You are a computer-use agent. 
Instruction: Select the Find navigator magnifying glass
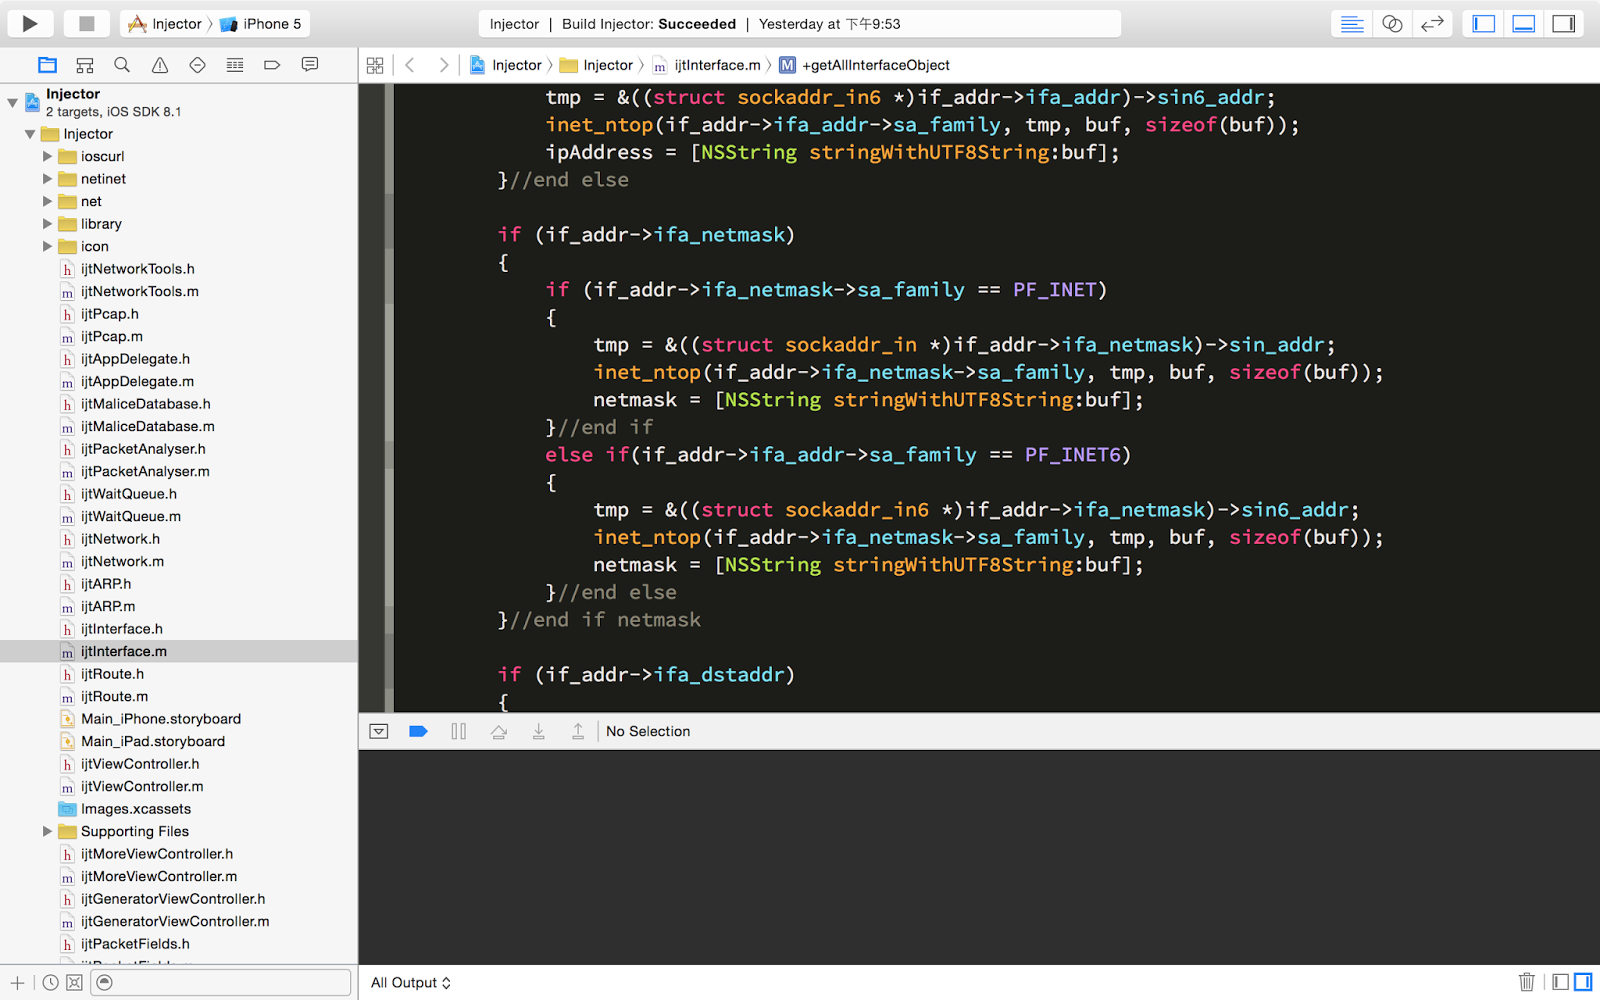point(122,64)
